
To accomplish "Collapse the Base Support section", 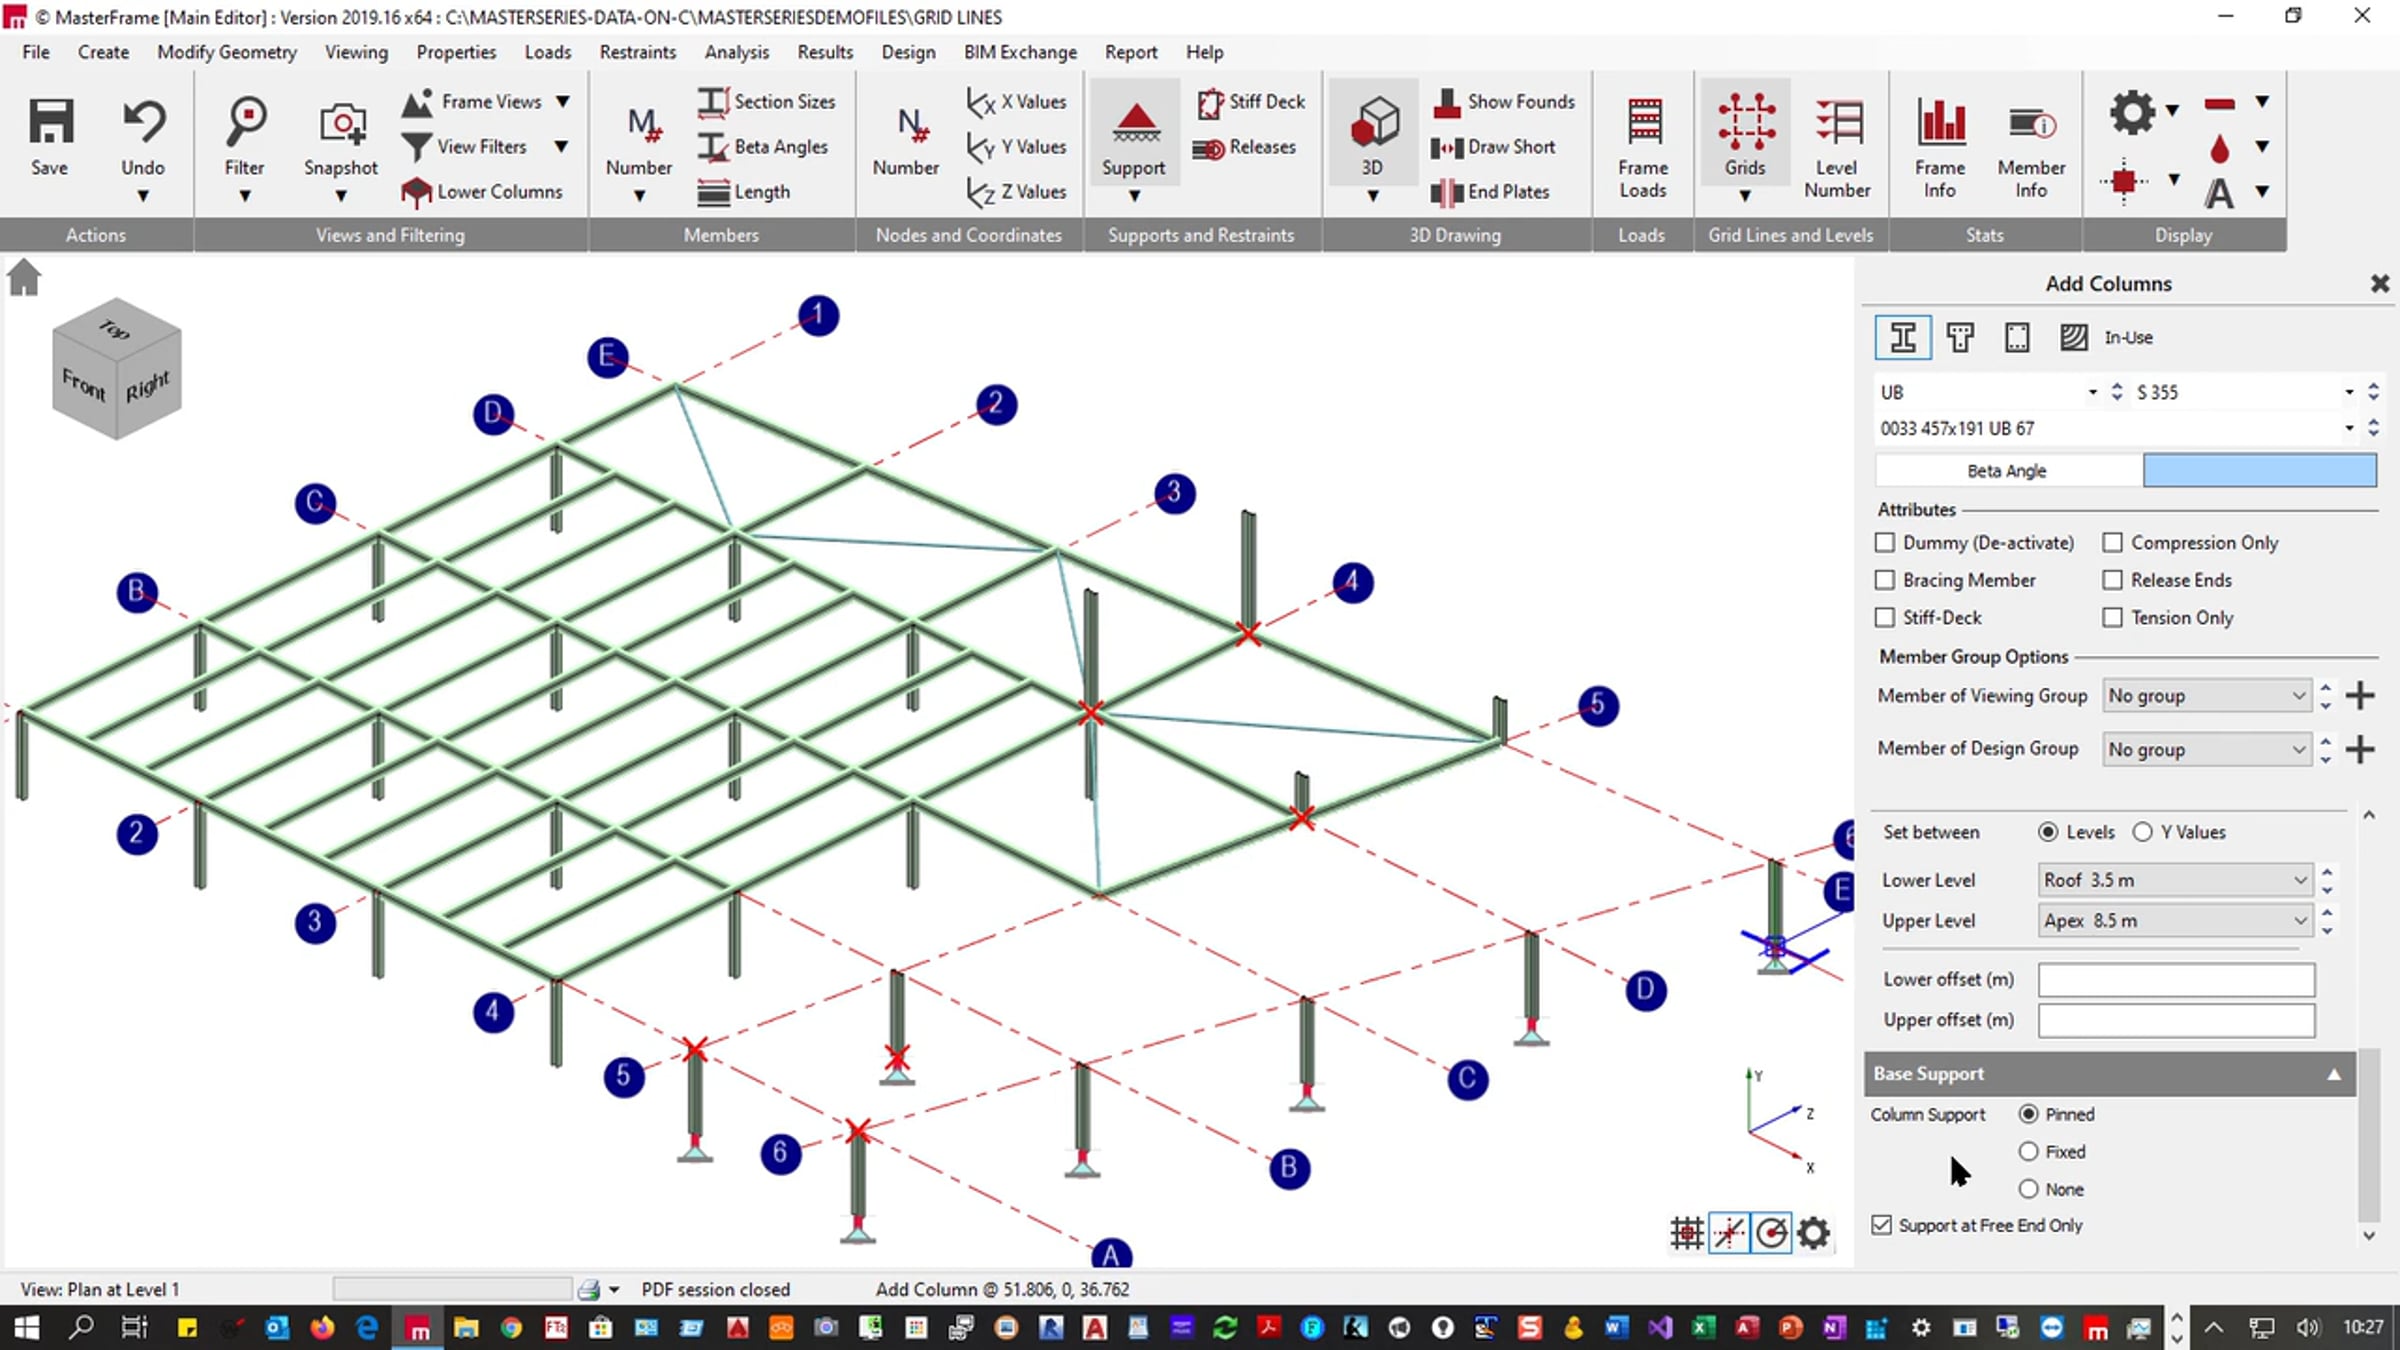I will (x=2334, y=1074).
